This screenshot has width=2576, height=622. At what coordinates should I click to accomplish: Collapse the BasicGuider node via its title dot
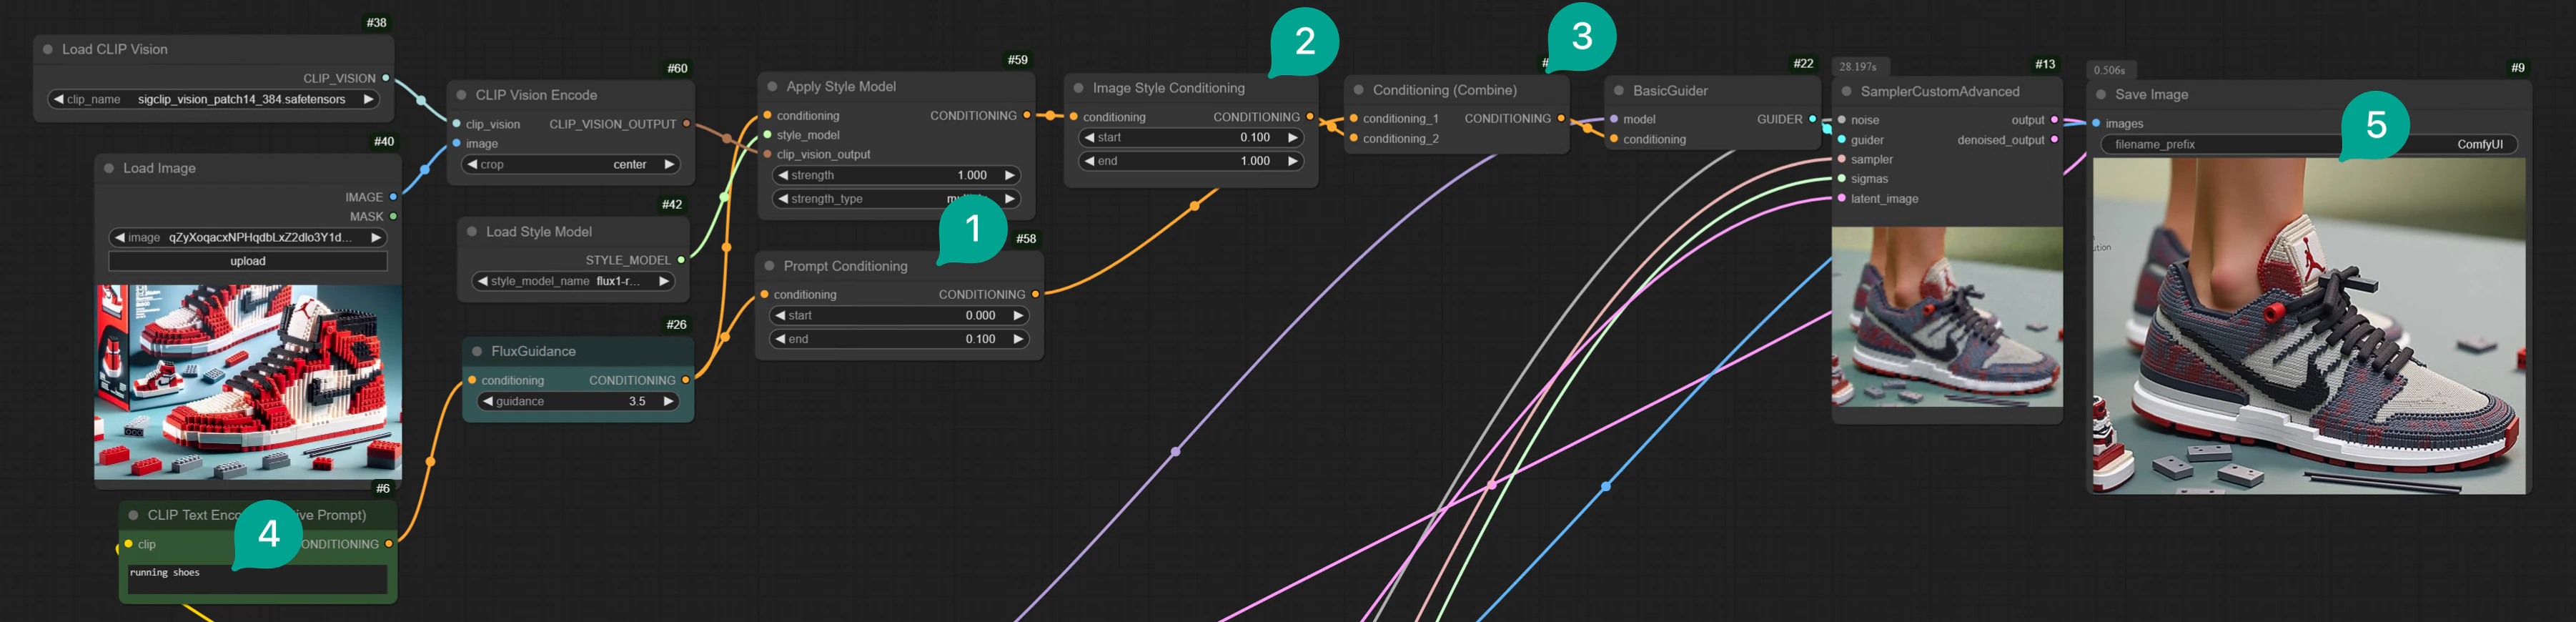pos(1619,90)
